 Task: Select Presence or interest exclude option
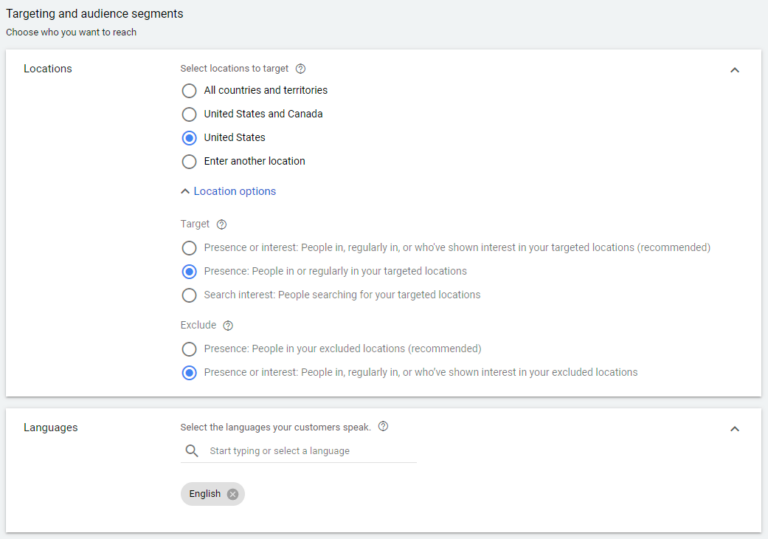(189, 373)
